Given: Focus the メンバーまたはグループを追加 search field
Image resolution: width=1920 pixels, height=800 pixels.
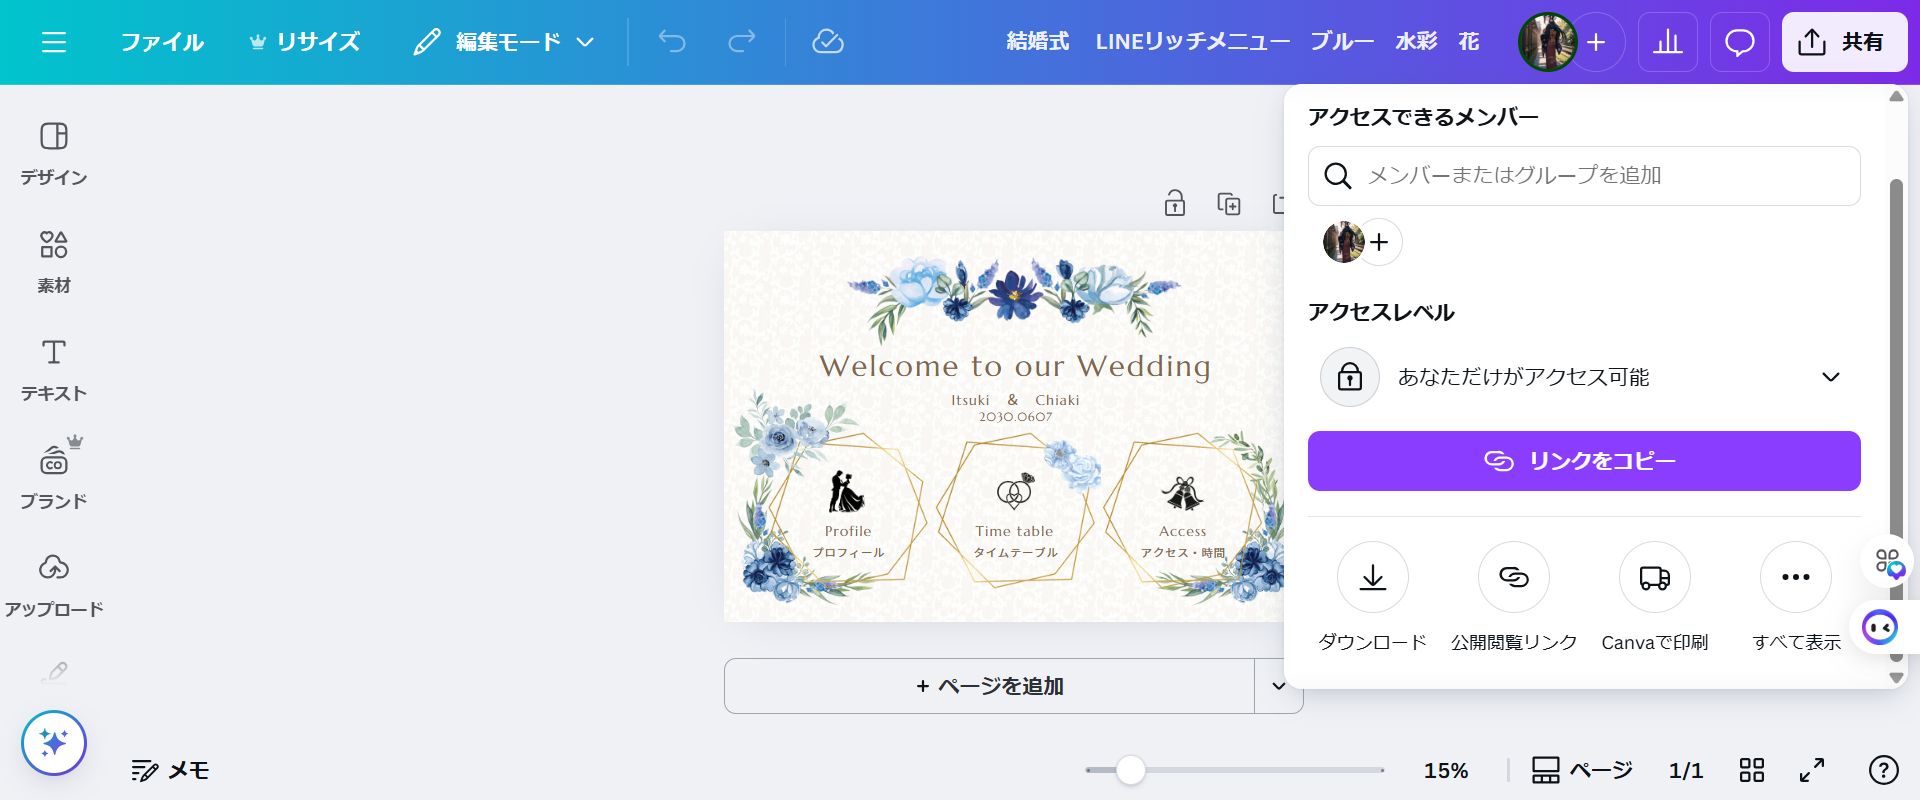Looking at the screenshot, I should point(1584,176).
